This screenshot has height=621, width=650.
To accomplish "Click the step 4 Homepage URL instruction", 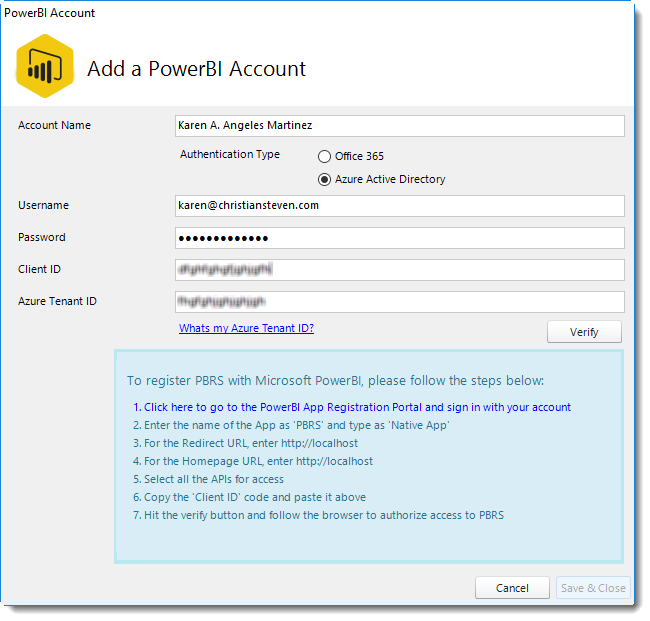I will (252, 461).
